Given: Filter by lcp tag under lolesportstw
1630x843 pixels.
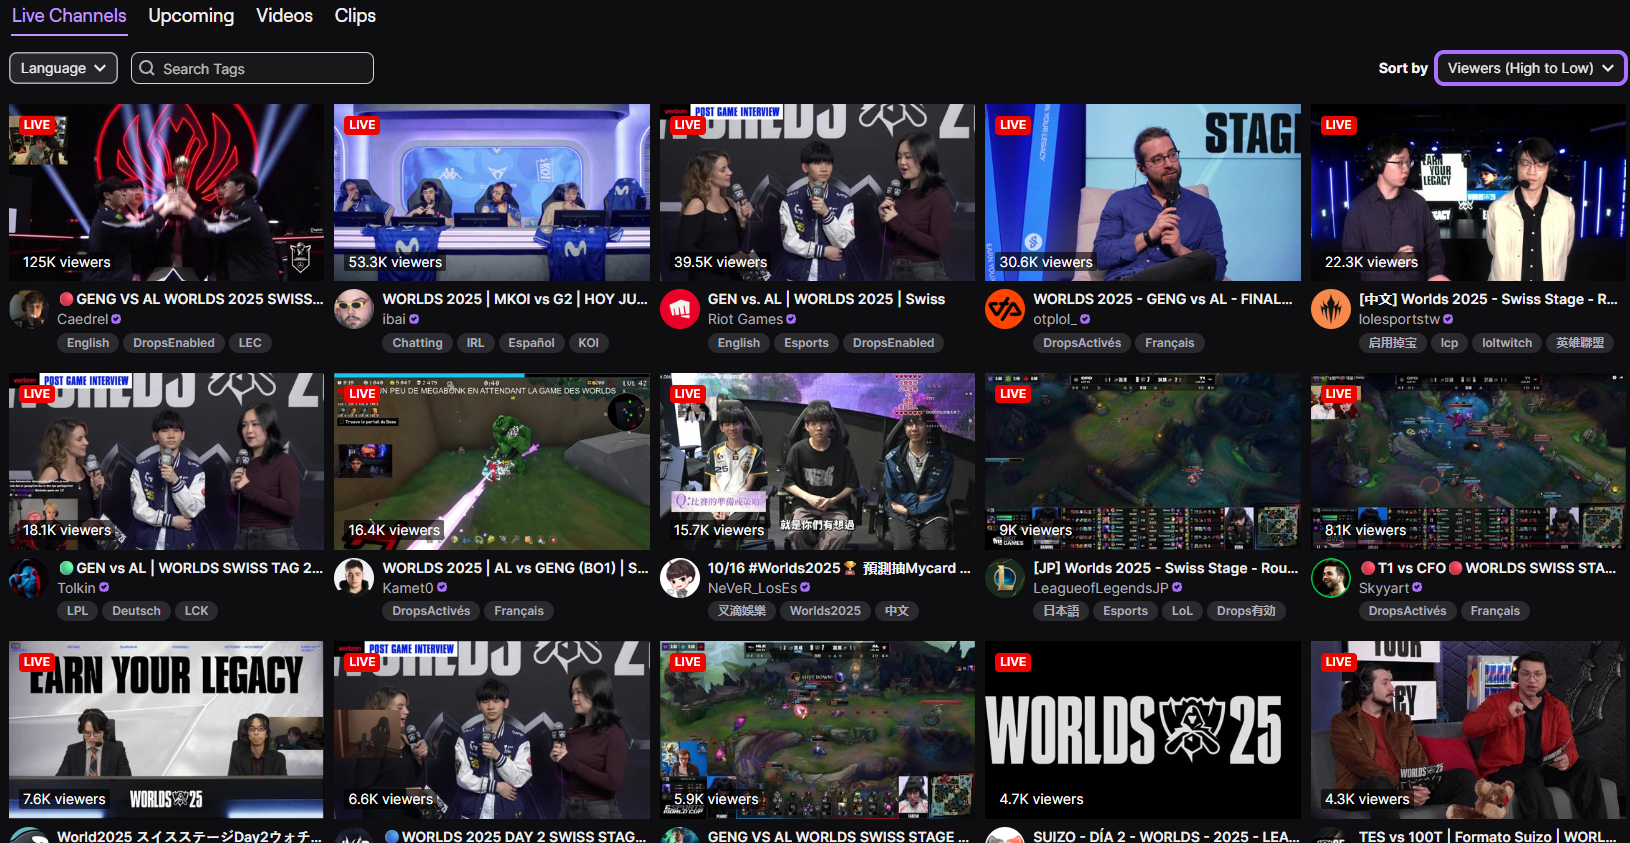Looking at the screenshot, I should (1449, 343).
